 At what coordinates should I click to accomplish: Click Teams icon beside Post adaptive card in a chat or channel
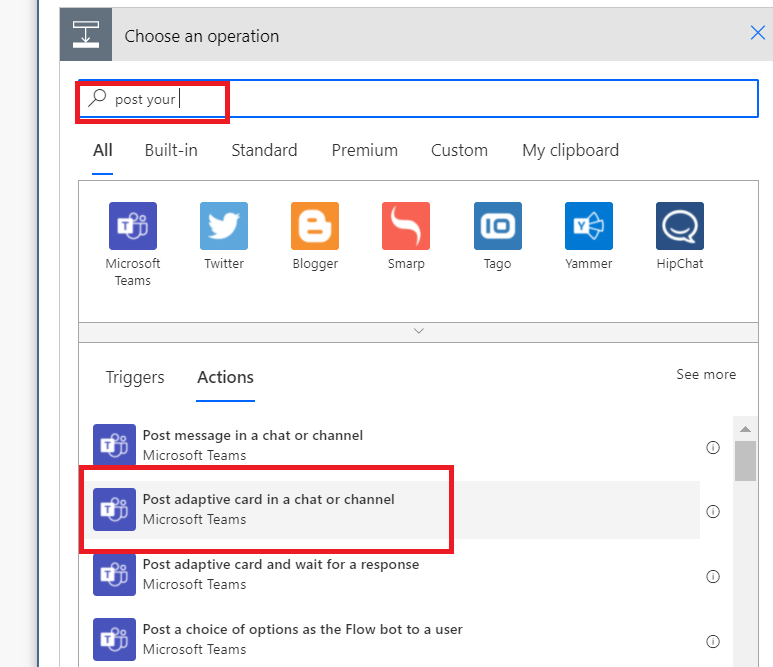pos(114,509)
